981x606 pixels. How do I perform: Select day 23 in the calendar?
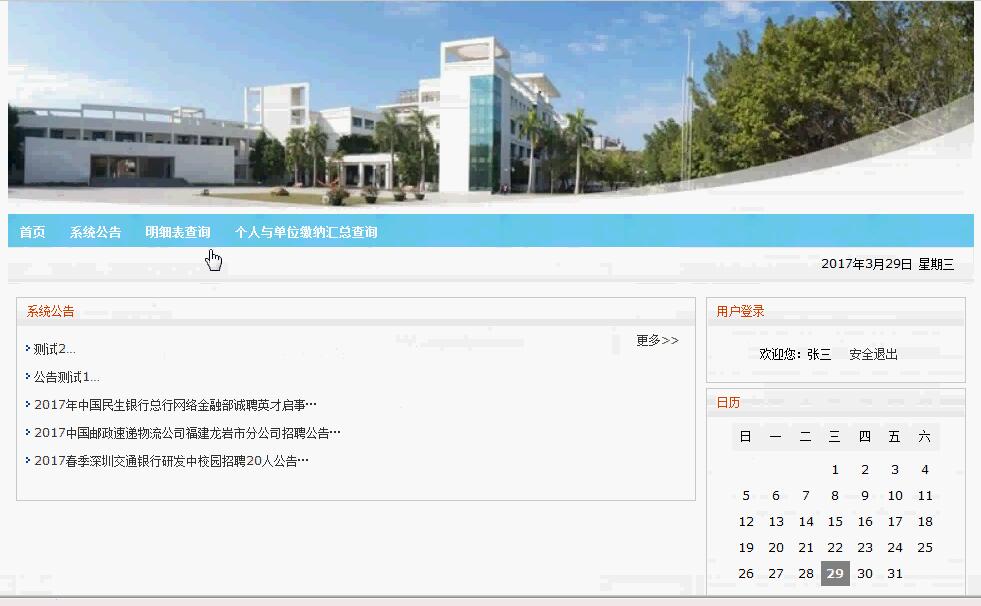coord(865,548)
